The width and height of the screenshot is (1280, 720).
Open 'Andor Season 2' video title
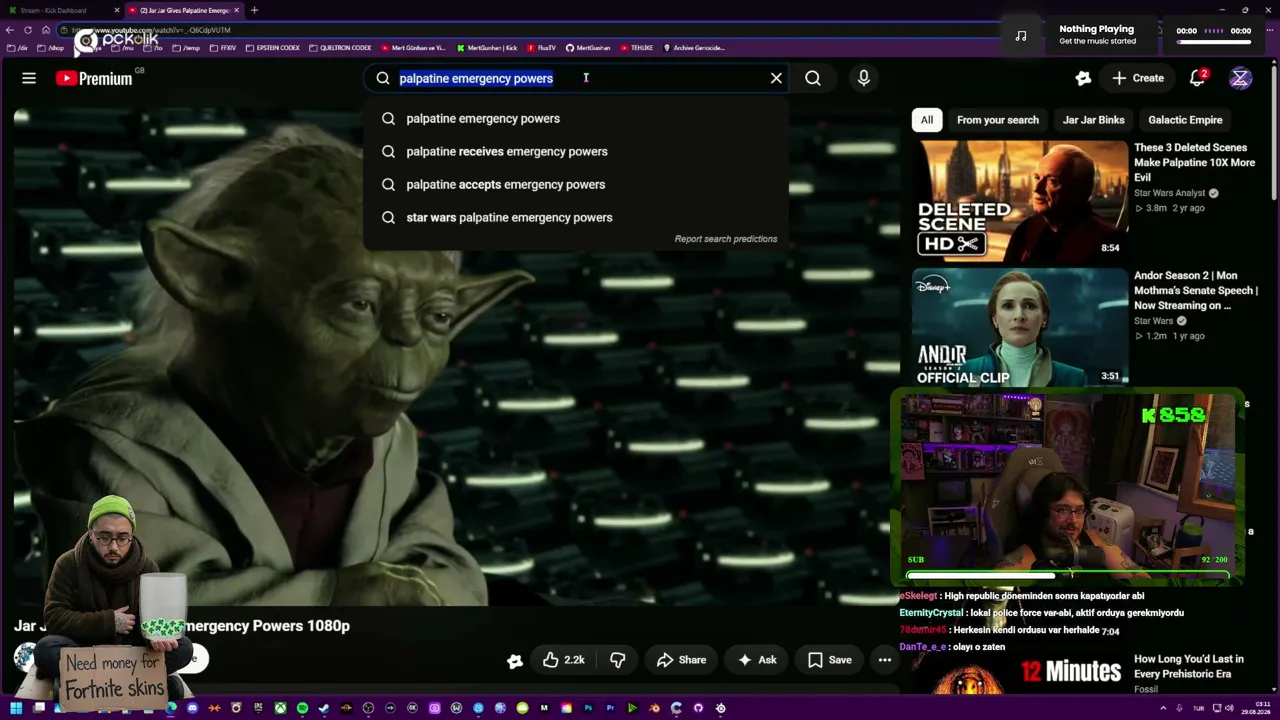1196,290
